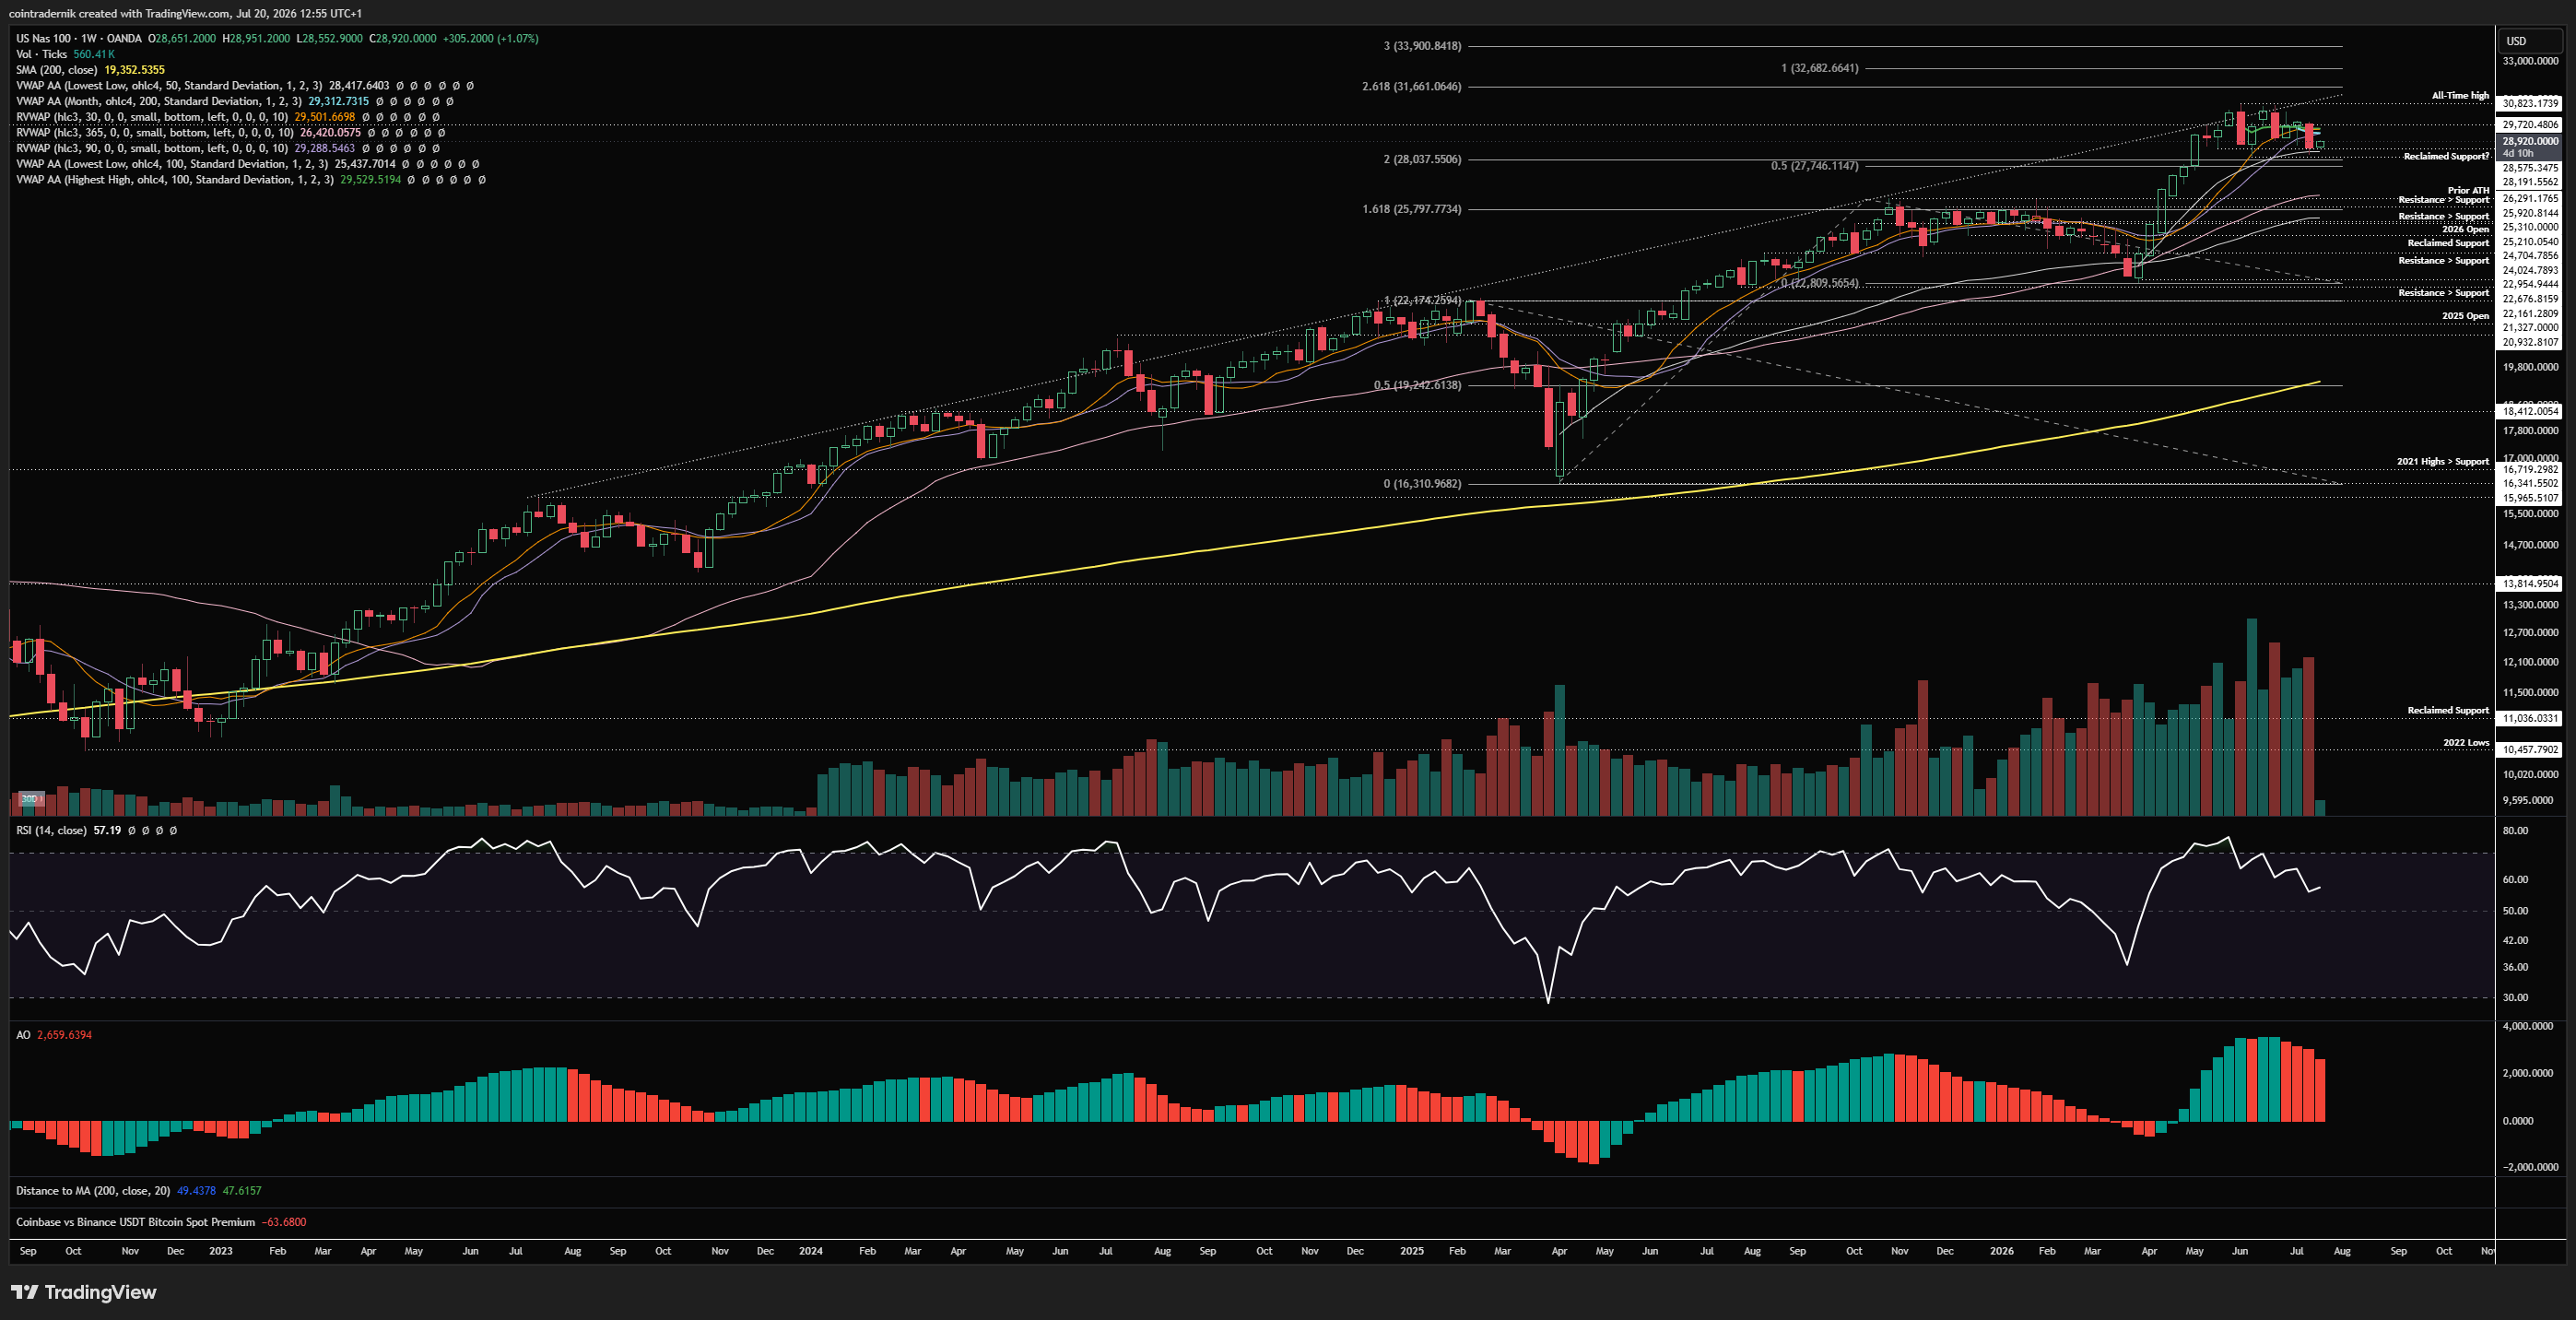Expand the Distance to MA indicator pane
2576x1320 pixels.
click(x=92, y=1191)
